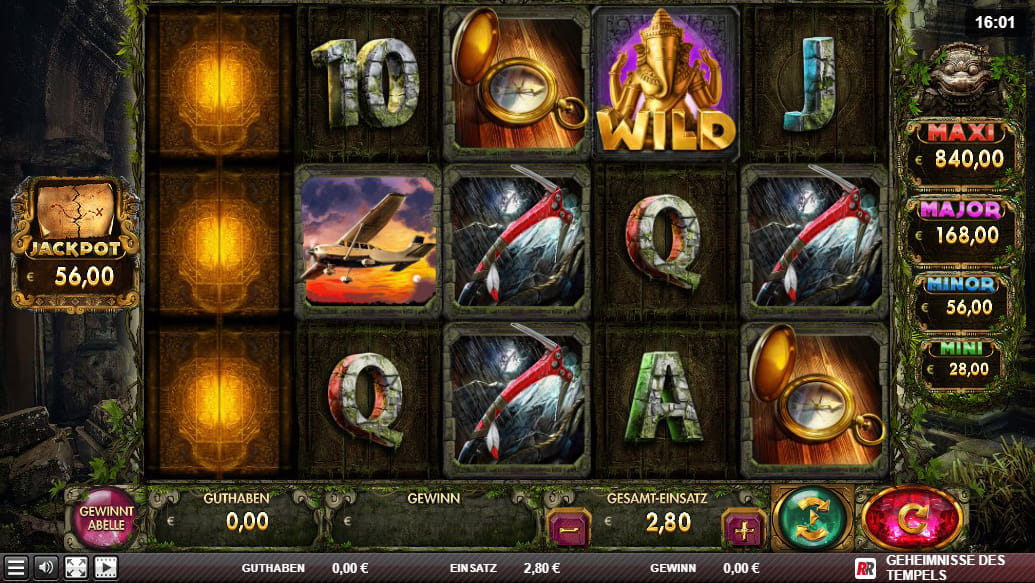Viewport: 1035px width, 583px height.
Task: Open the Gewinntabelle paytable button
Action: pyautogui.click(x=106, y=518)
